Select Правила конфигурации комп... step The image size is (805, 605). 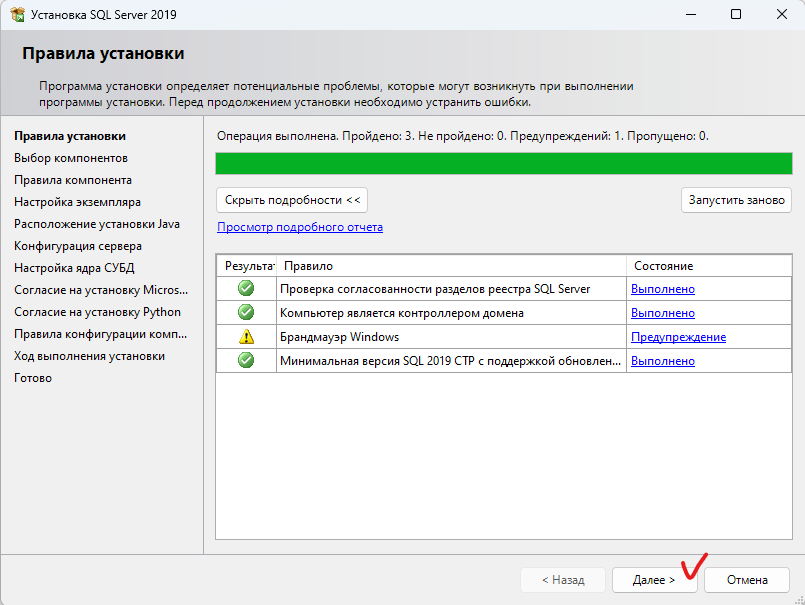(x=101, y=334)
